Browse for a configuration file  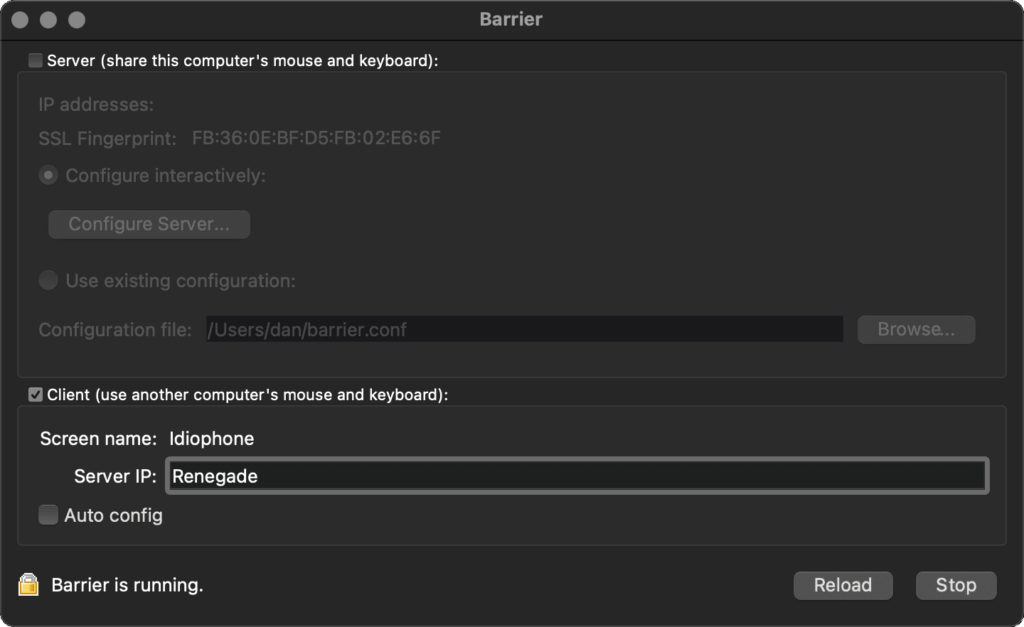(915, 329)
